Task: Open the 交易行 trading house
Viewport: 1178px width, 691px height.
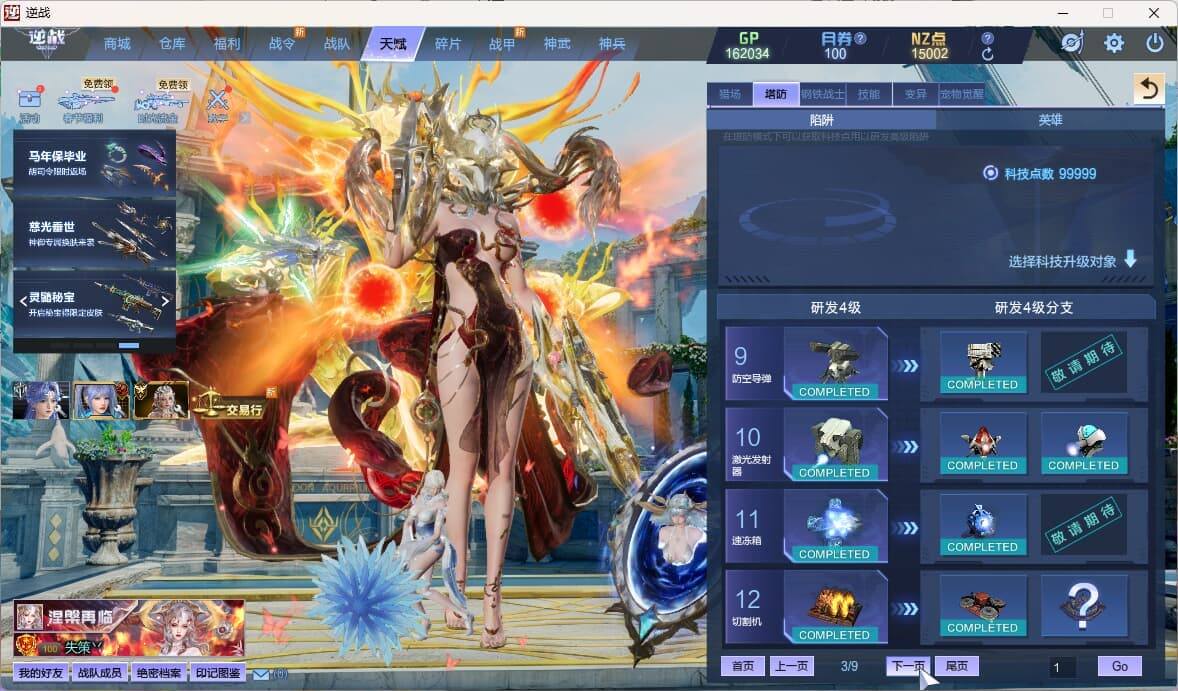Action: (229, 407)
